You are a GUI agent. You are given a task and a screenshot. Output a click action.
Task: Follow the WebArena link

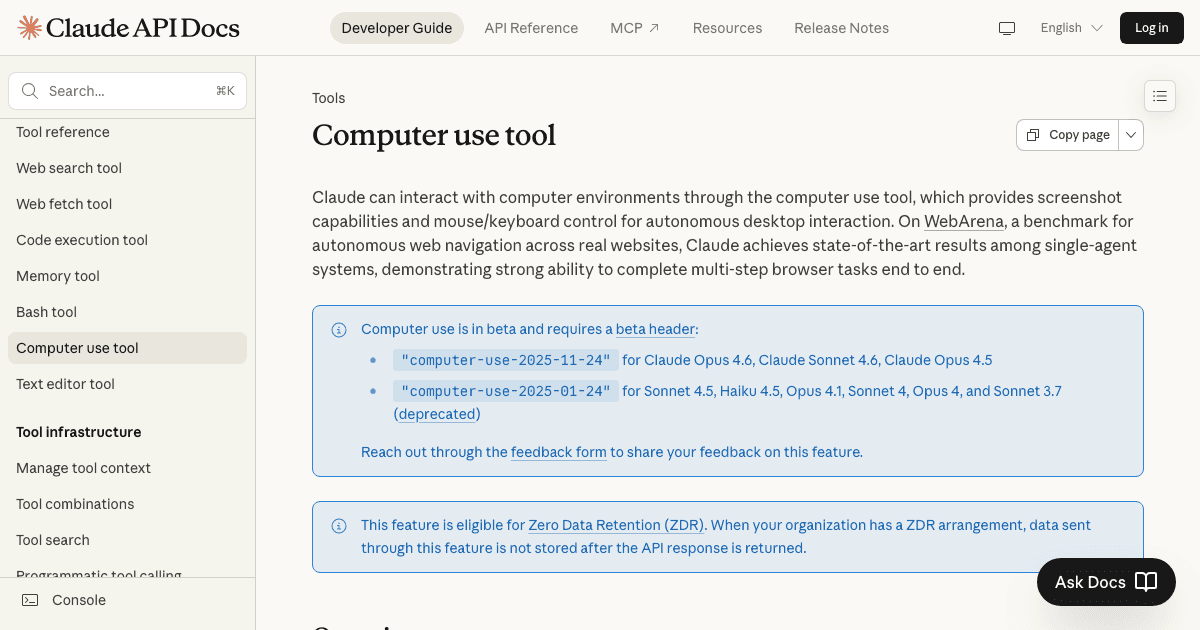click(964, 221)
